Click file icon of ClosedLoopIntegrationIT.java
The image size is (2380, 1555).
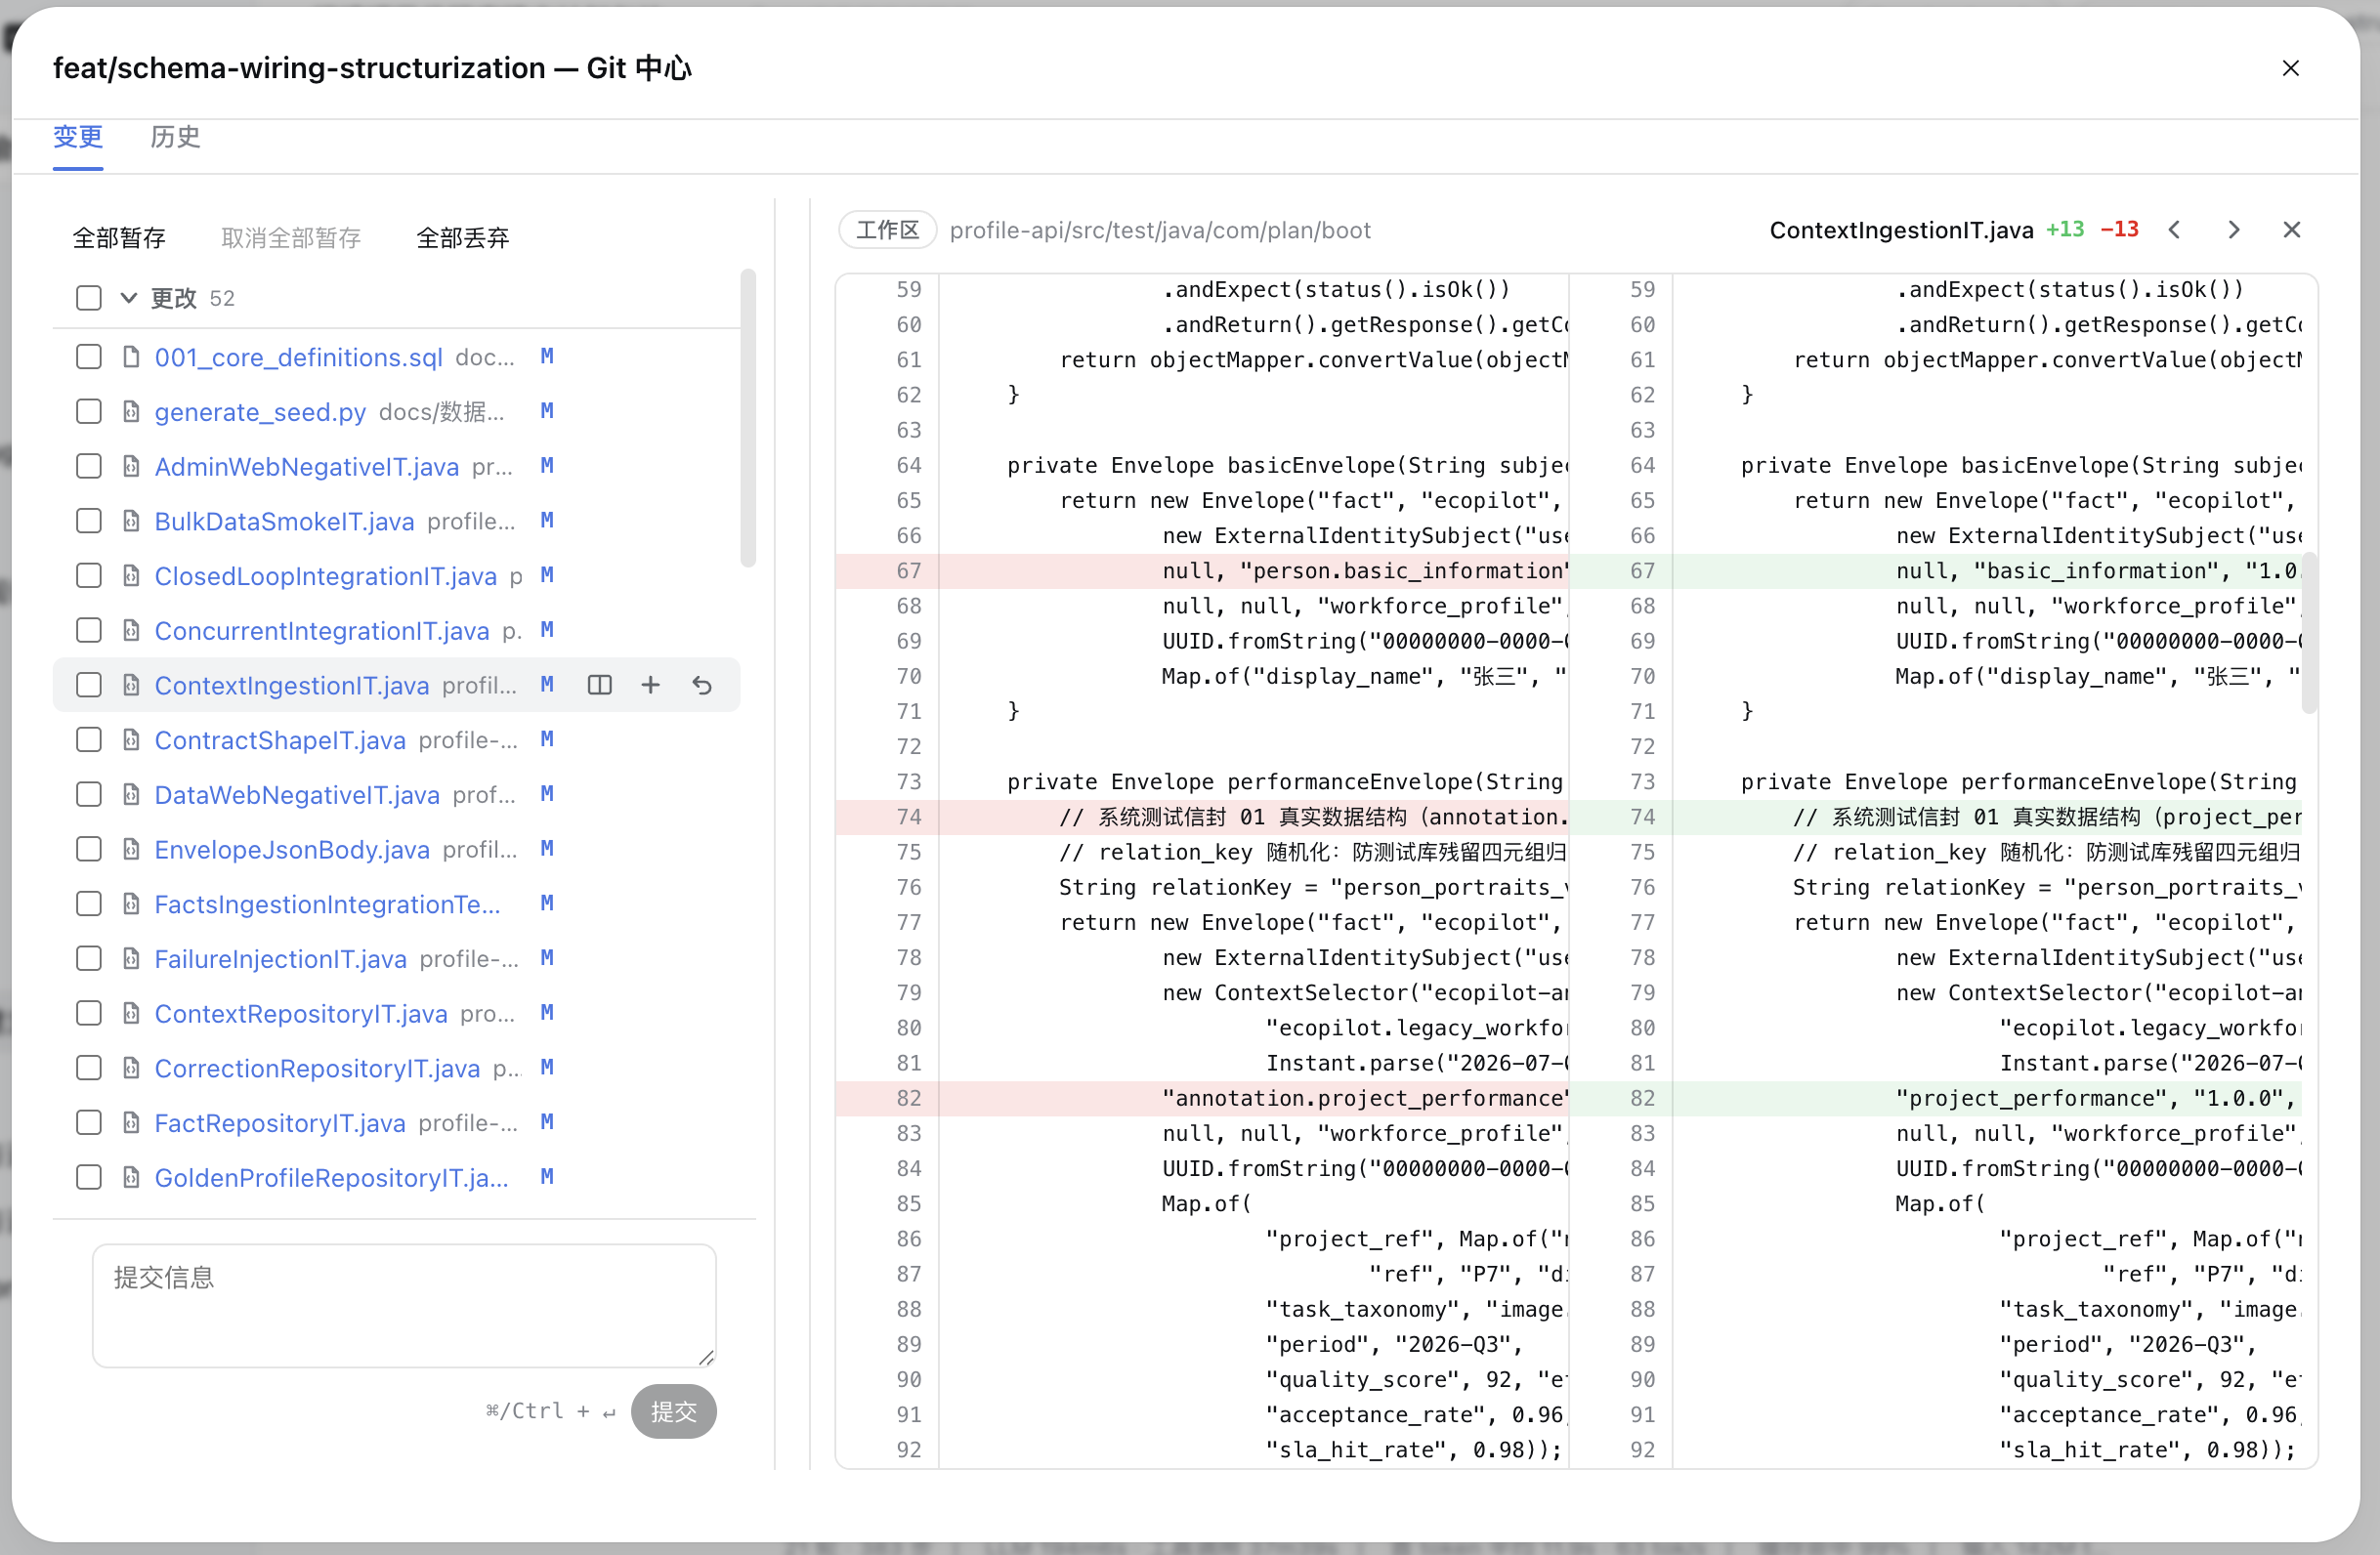(x=131, y=576)
